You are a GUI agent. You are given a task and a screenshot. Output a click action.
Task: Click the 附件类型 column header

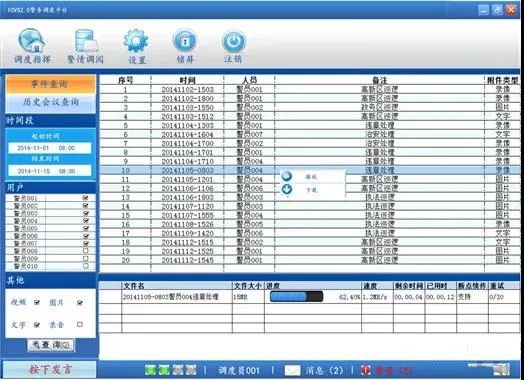pos(502,80)
